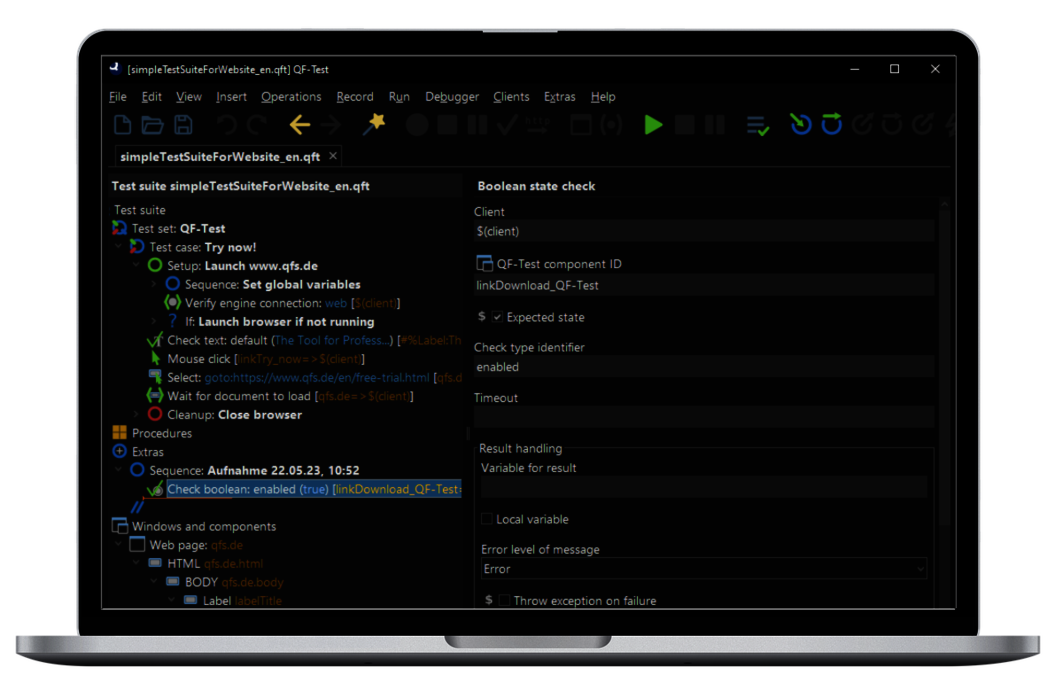Screen dimensions: 1056x681
Task: Click the Open file folder icon
Action: tap(152, 125)
